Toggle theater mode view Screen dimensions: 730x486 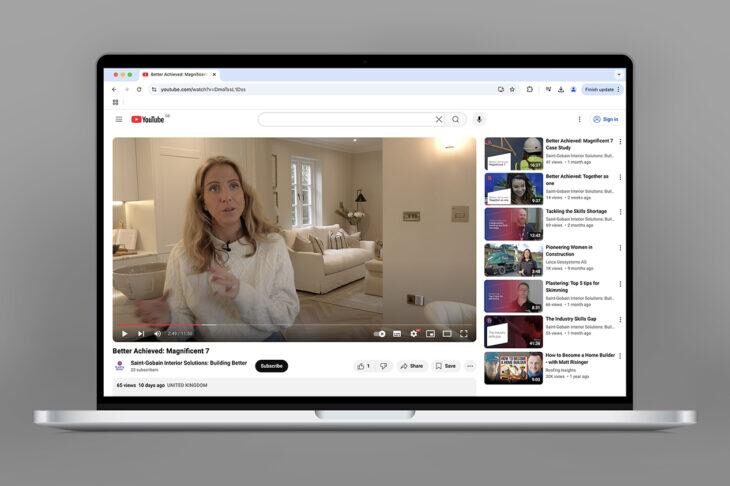coord(447,334)
